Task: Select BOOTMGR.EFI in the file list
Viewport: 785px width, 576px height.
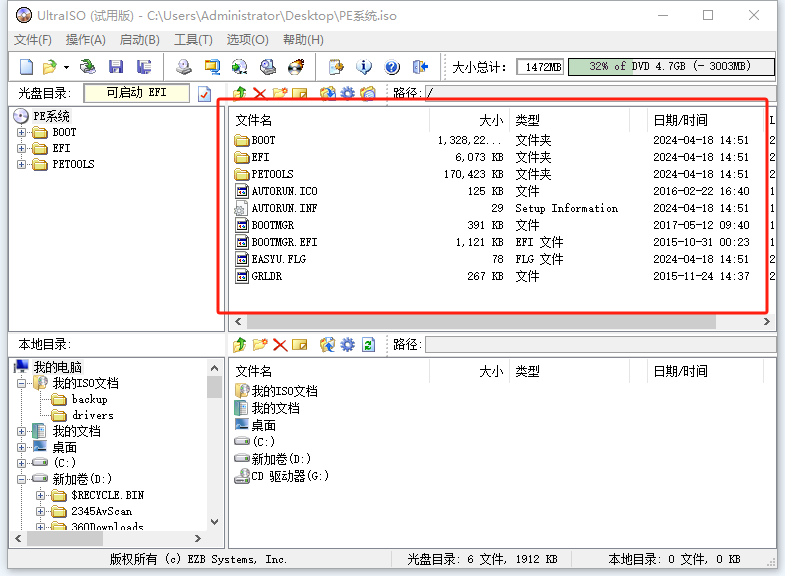Action: coord(284,242)
